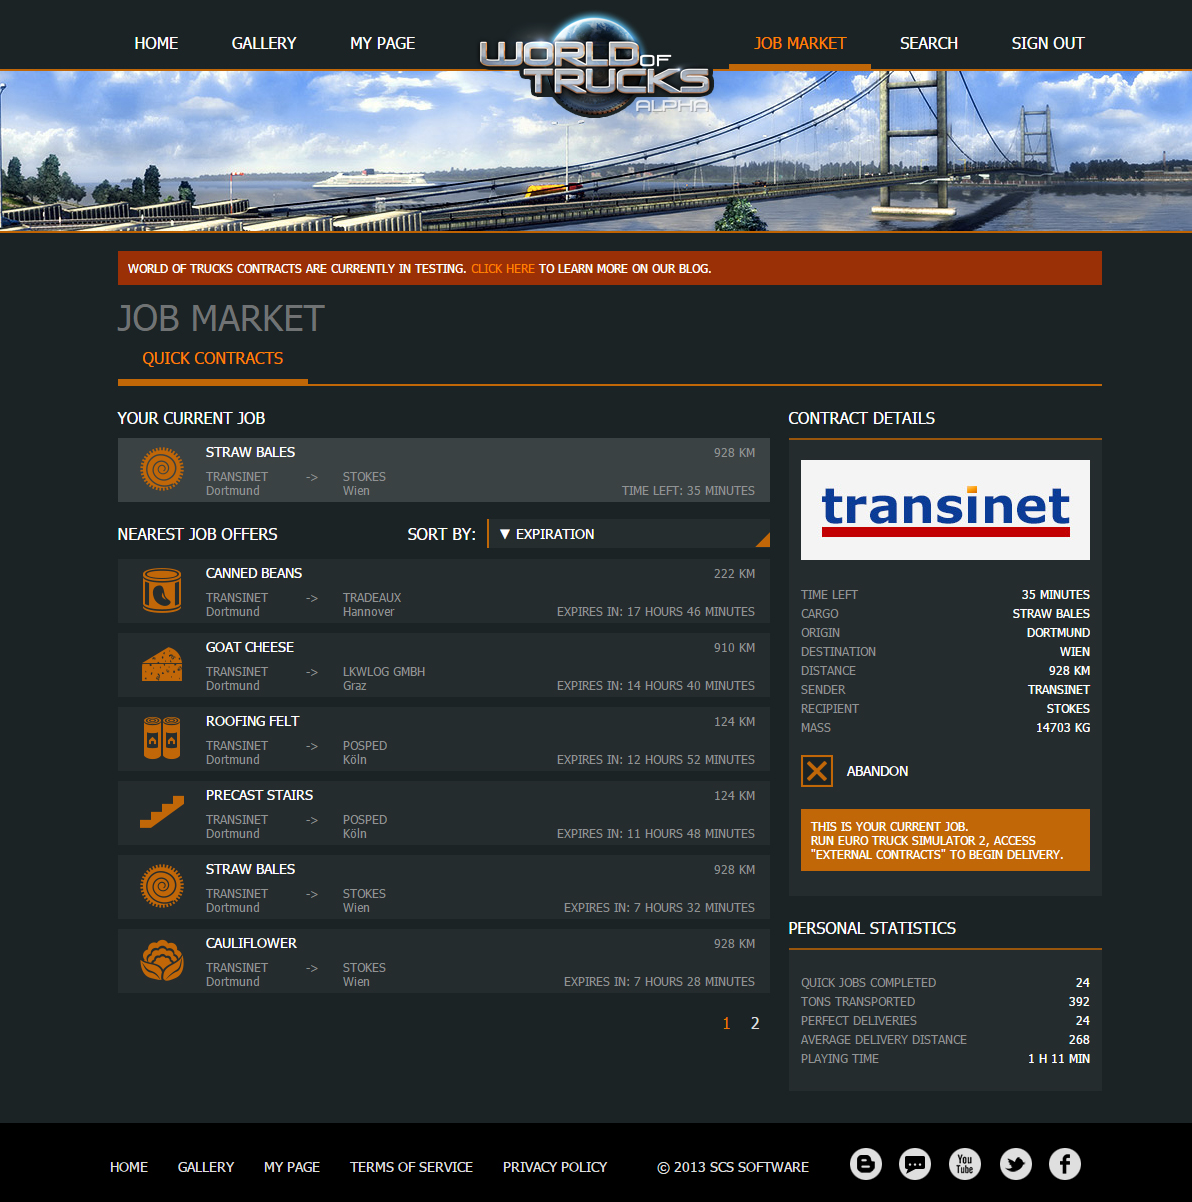Click the 222 KM distance value
The height and width of the screenshot is (1202, 1192).
(x=734, y=574)
